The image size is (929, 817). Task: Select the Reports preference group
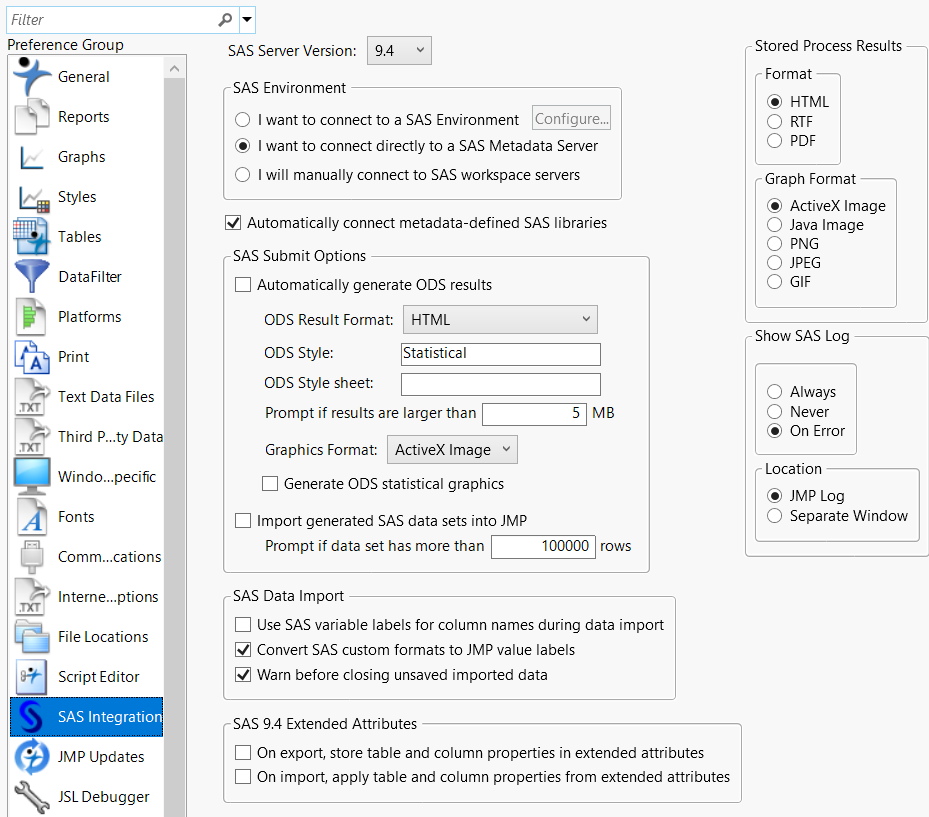83,117
